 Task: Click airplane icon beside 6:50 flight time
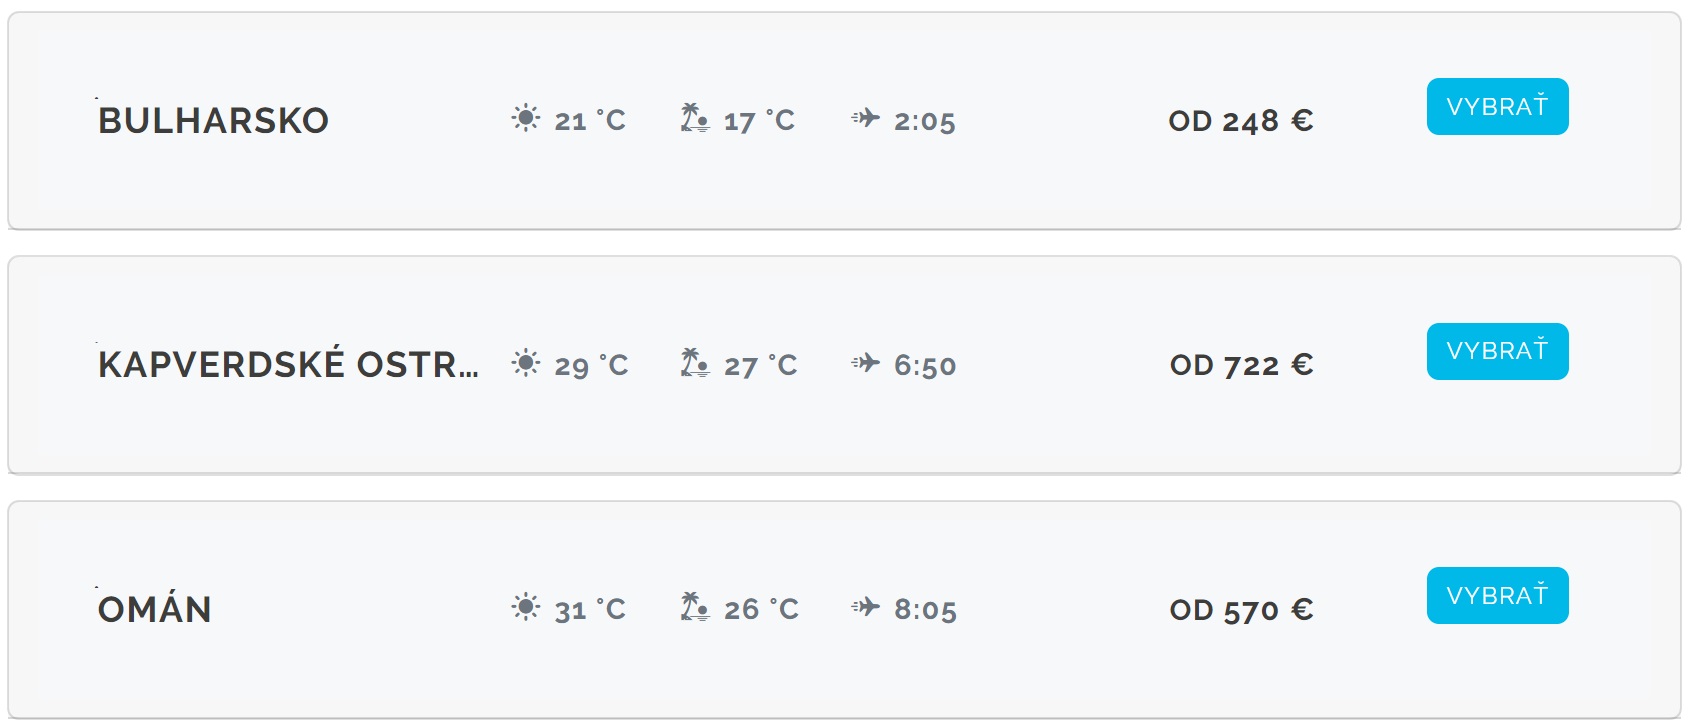(x=866, y=362)
